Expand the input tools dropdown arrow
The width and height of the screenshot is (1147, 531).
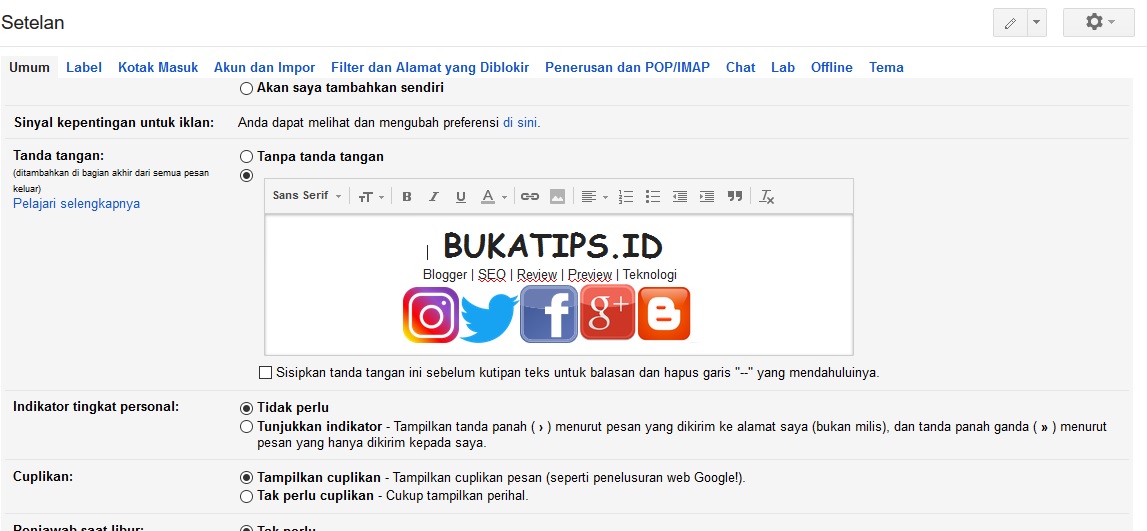(x=1037, y=23)
